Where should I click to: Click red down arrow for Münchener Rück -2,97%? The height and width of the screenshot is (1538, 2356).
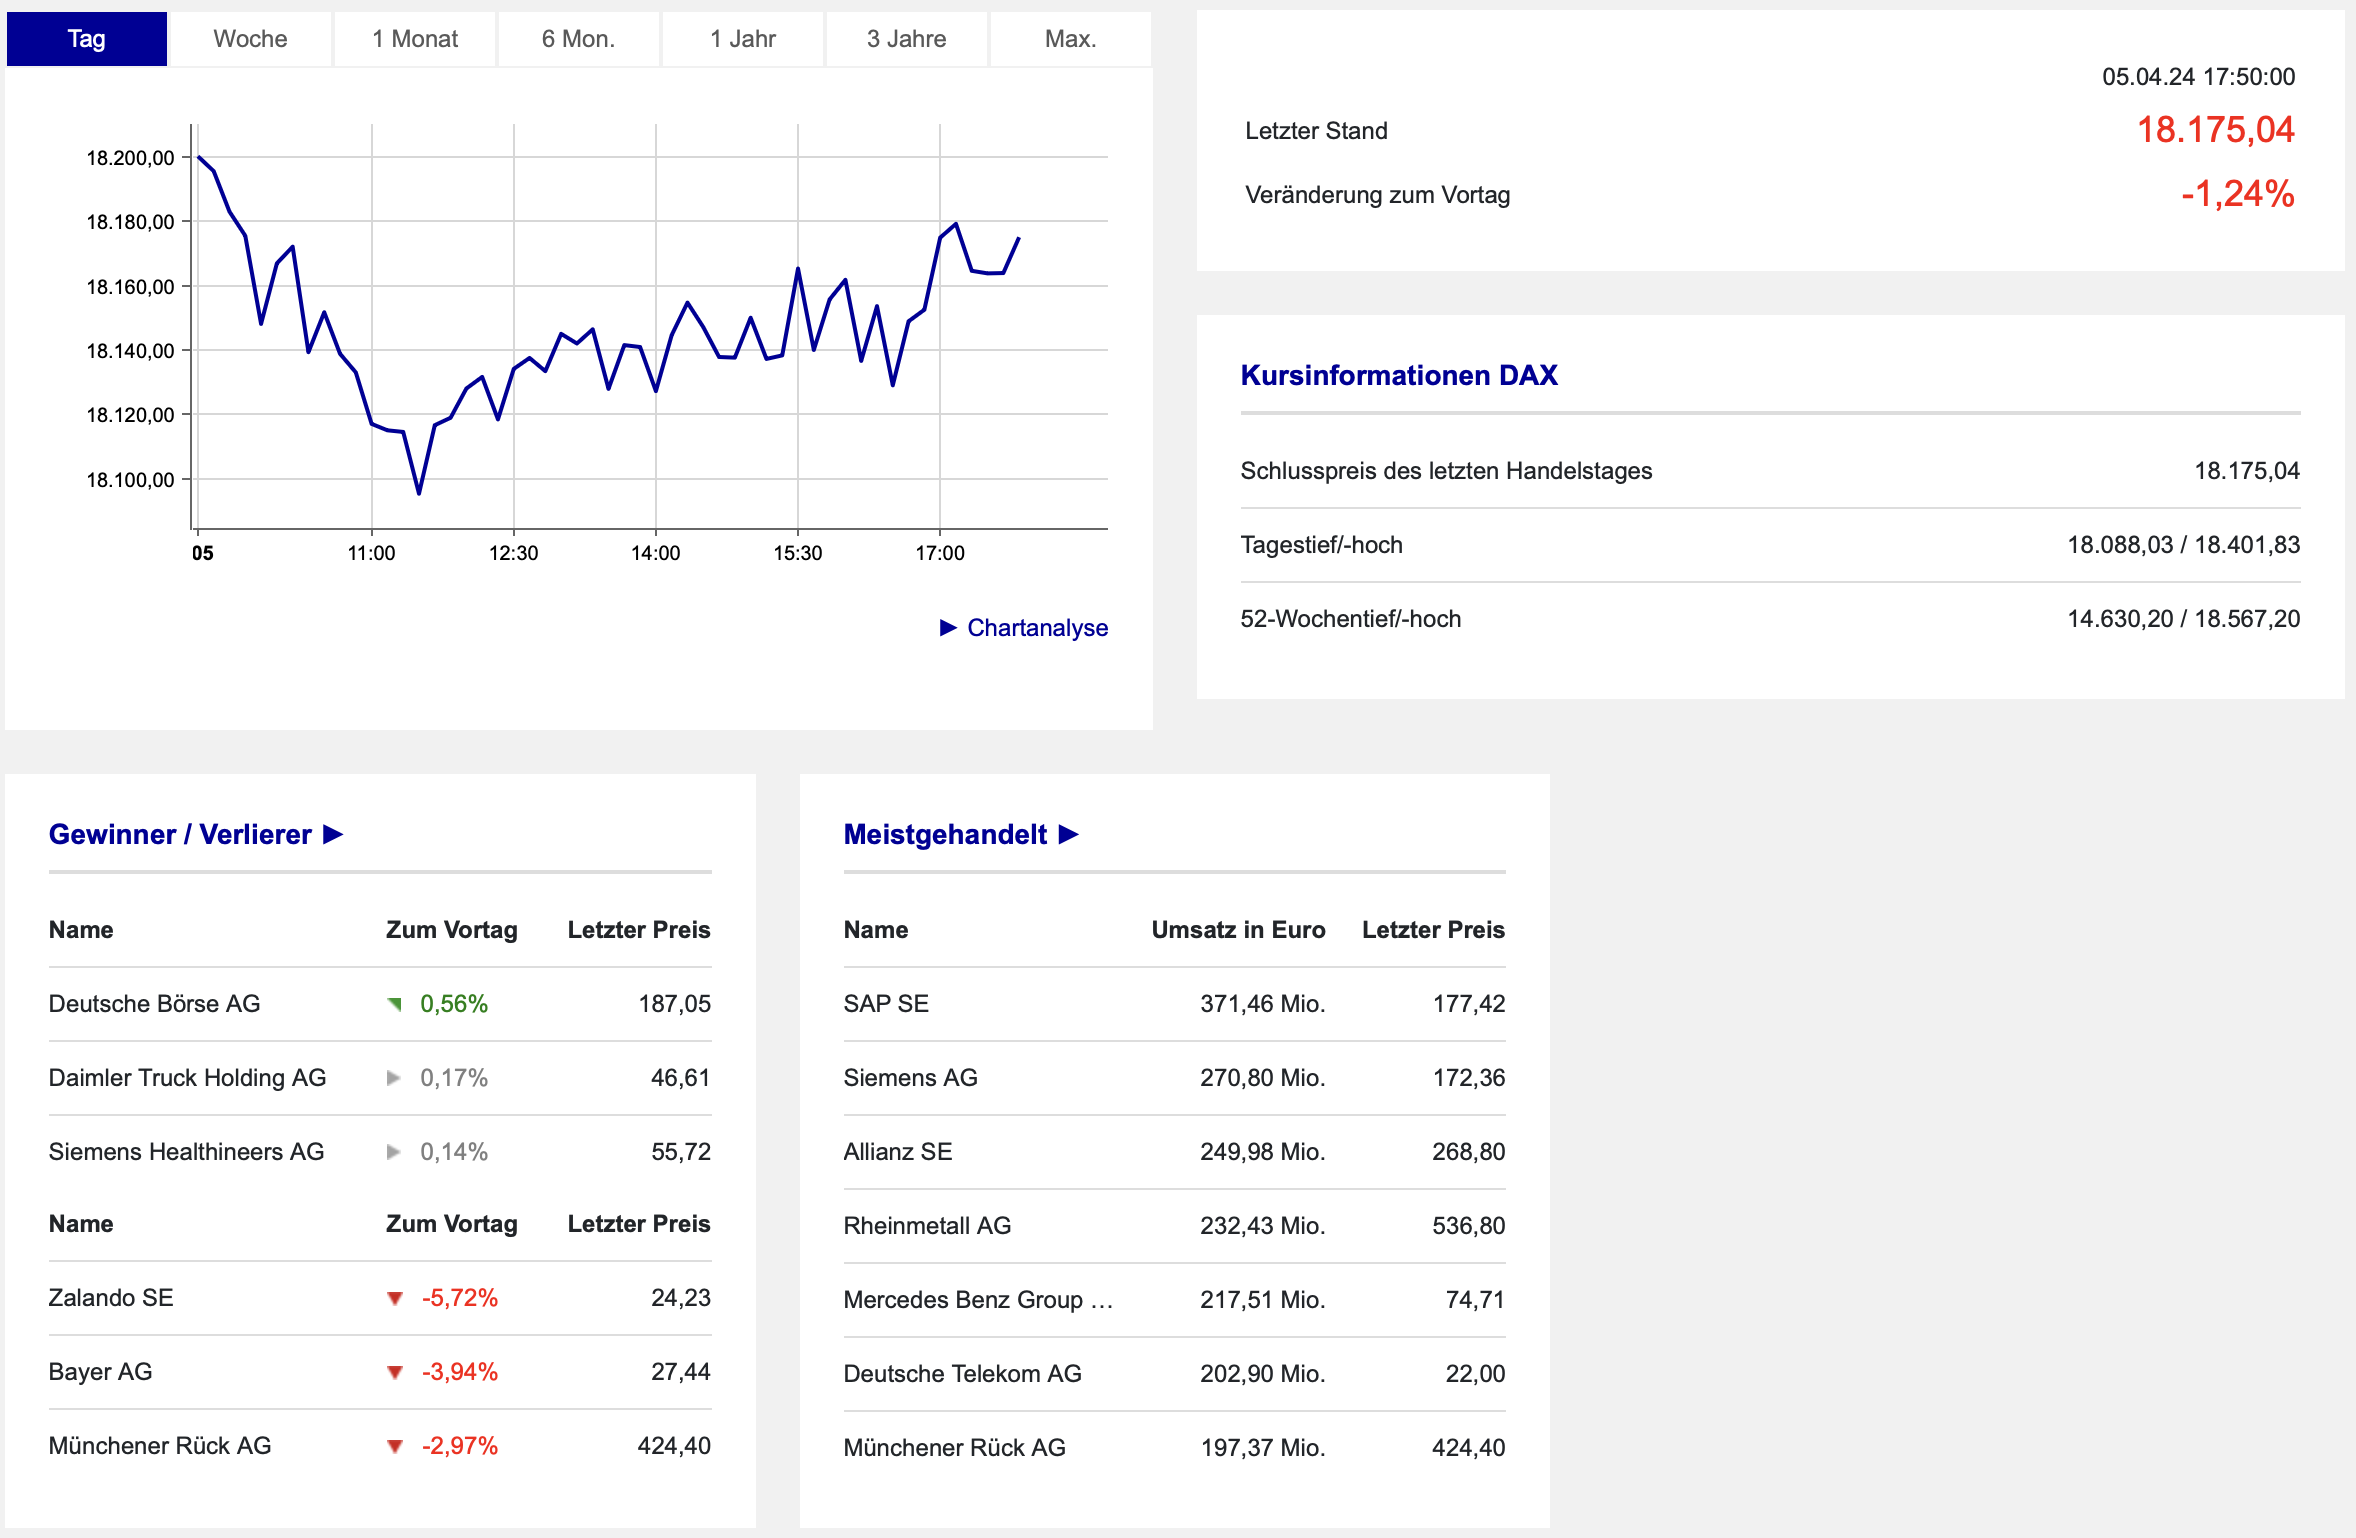pos(395,1446)
